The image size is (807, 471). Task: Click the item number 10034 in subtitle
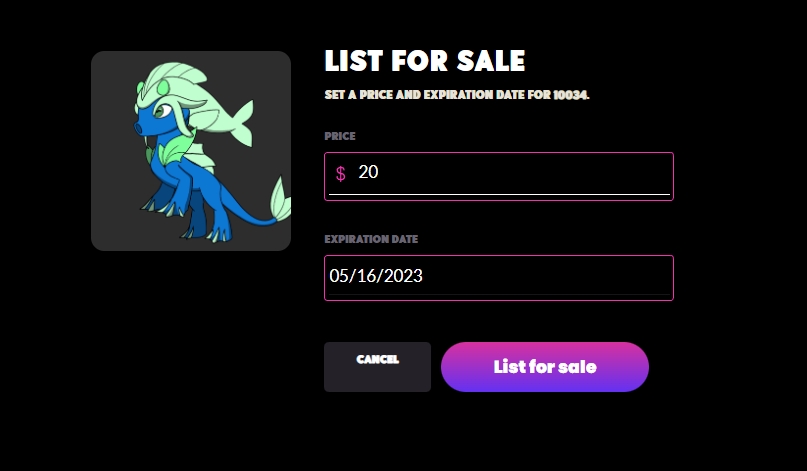tap(570, 96)
